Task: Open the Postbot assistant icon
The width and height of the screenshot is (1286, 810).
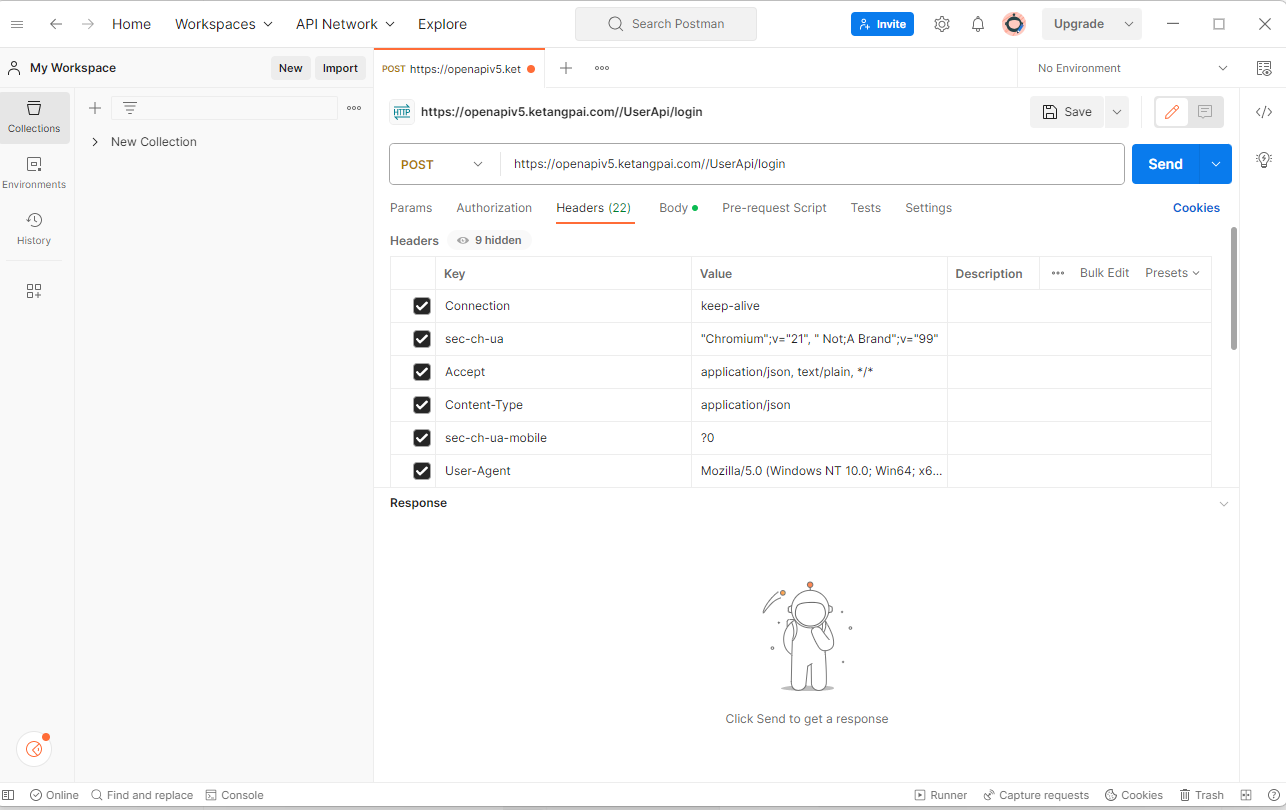Action: point(34,748)
